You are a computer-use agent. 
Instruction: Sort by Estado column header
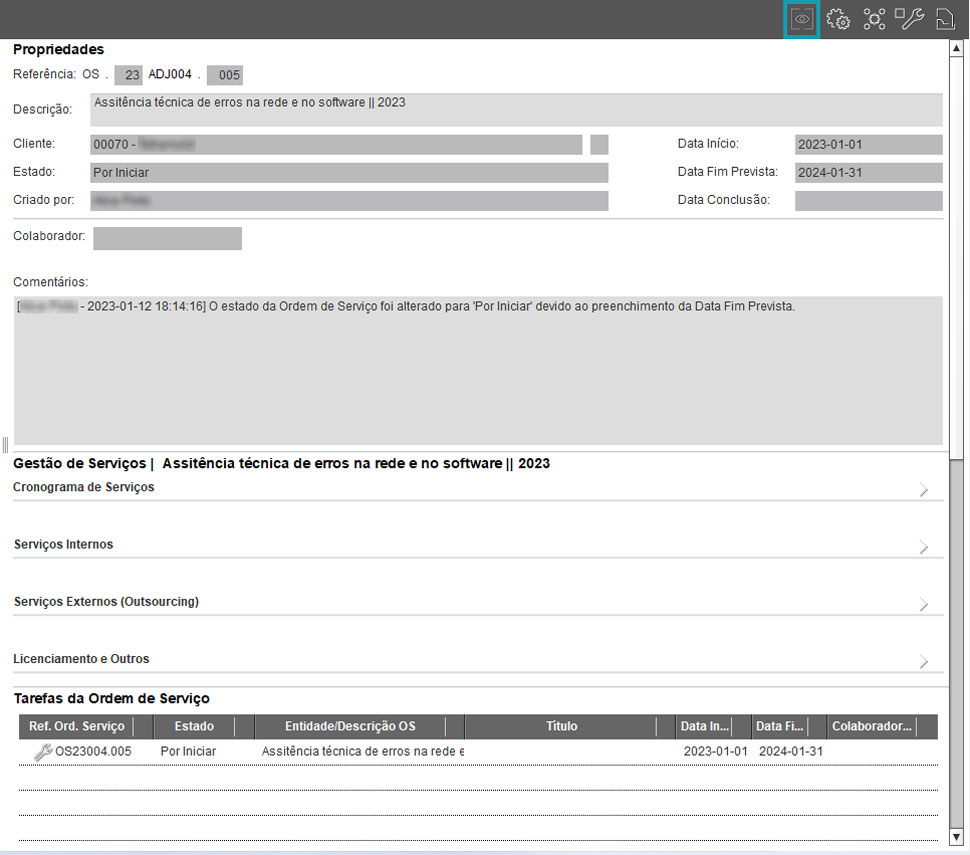[x=193, y=727]
